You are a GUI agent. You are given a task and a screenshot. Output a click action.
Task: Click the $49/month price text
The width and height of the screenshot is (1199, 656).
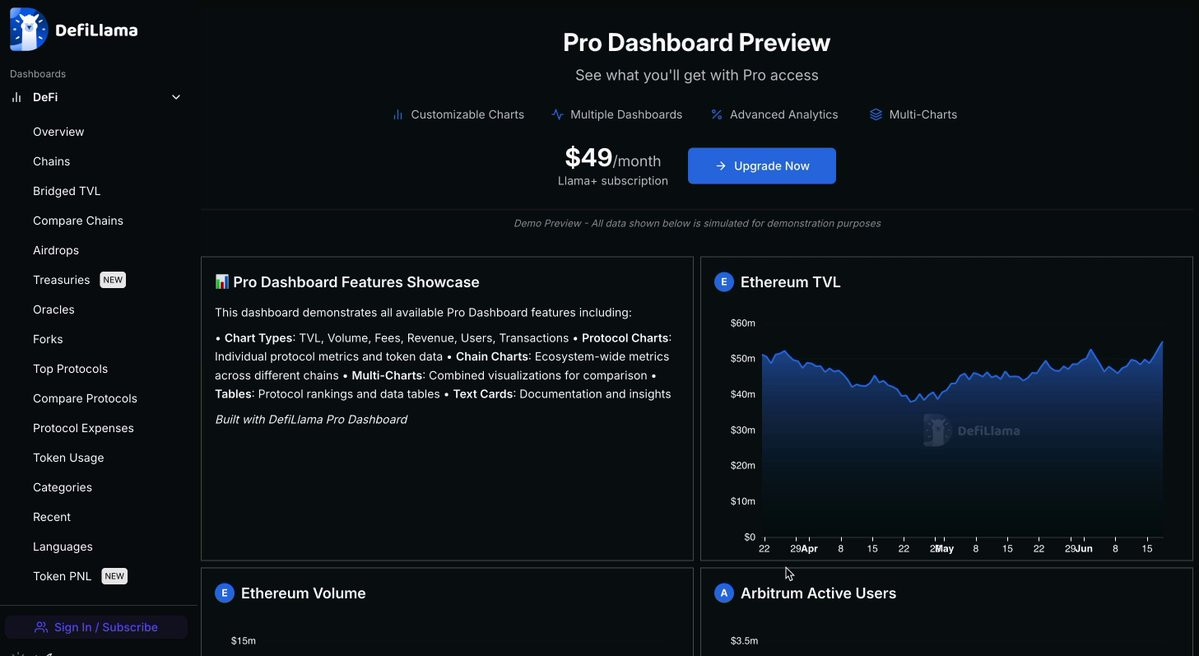(612, 158)
